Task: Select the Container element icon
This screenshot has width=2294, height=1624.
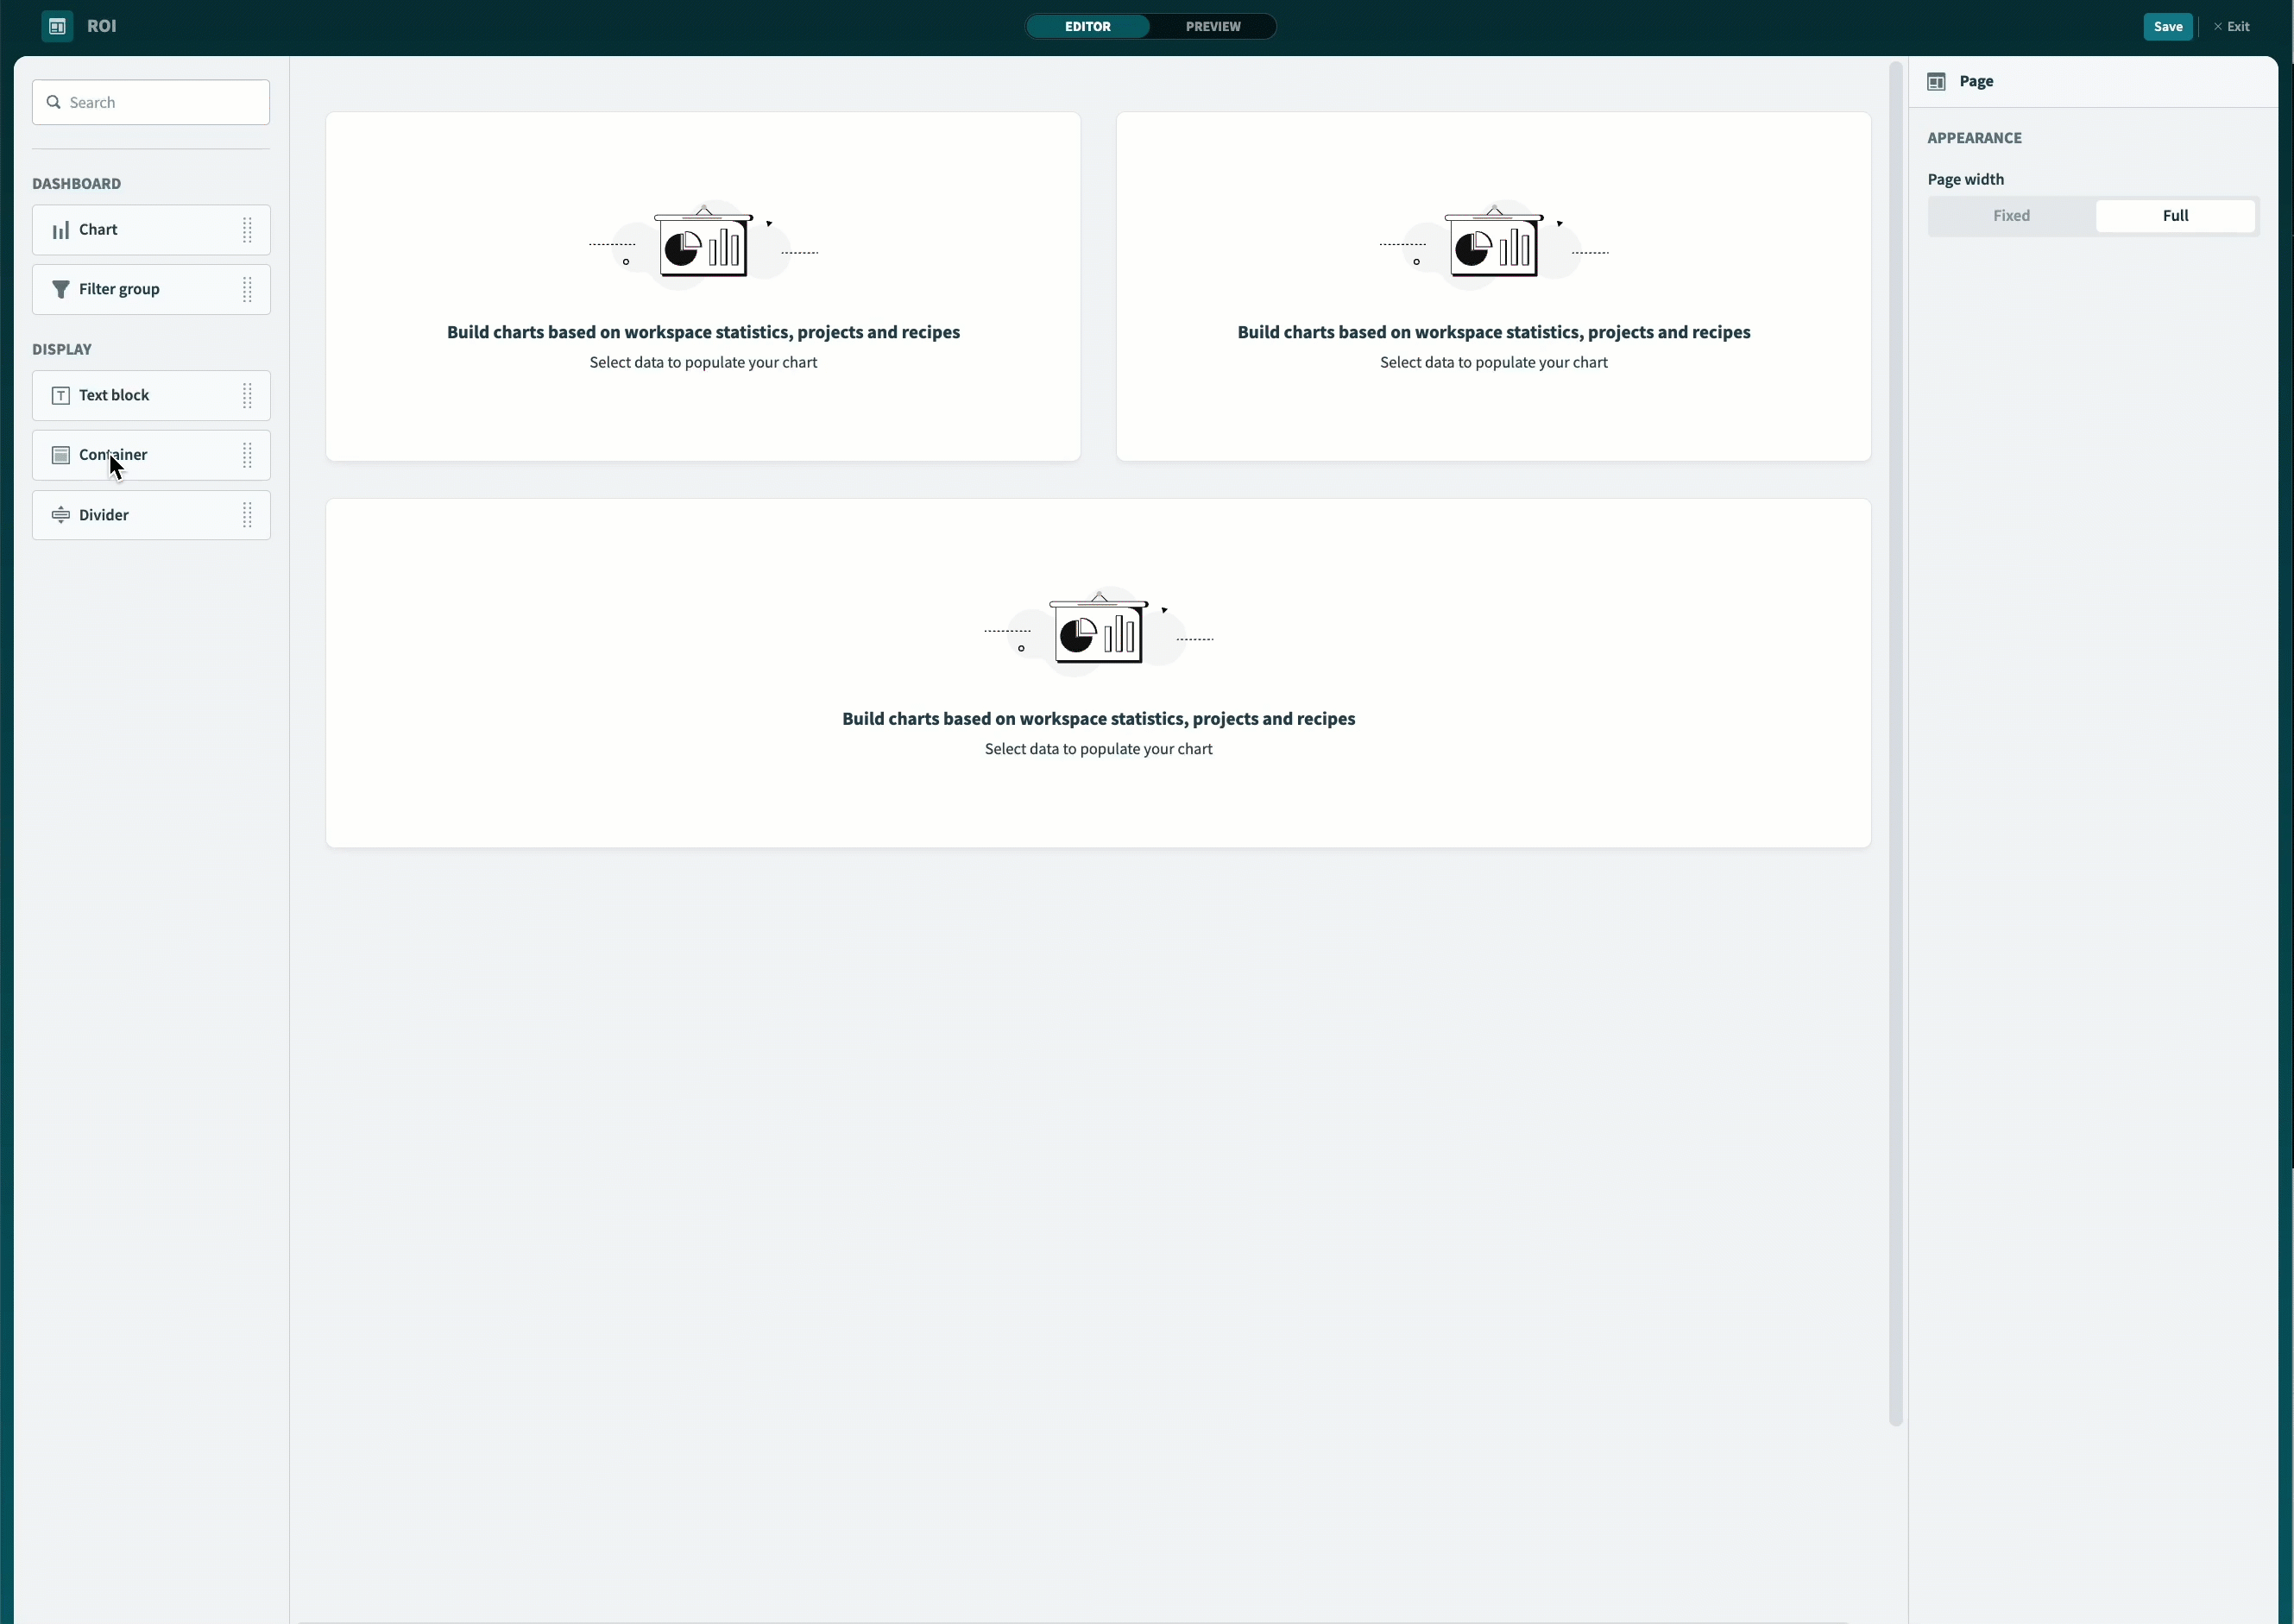Action: click(x=61, y=455)
